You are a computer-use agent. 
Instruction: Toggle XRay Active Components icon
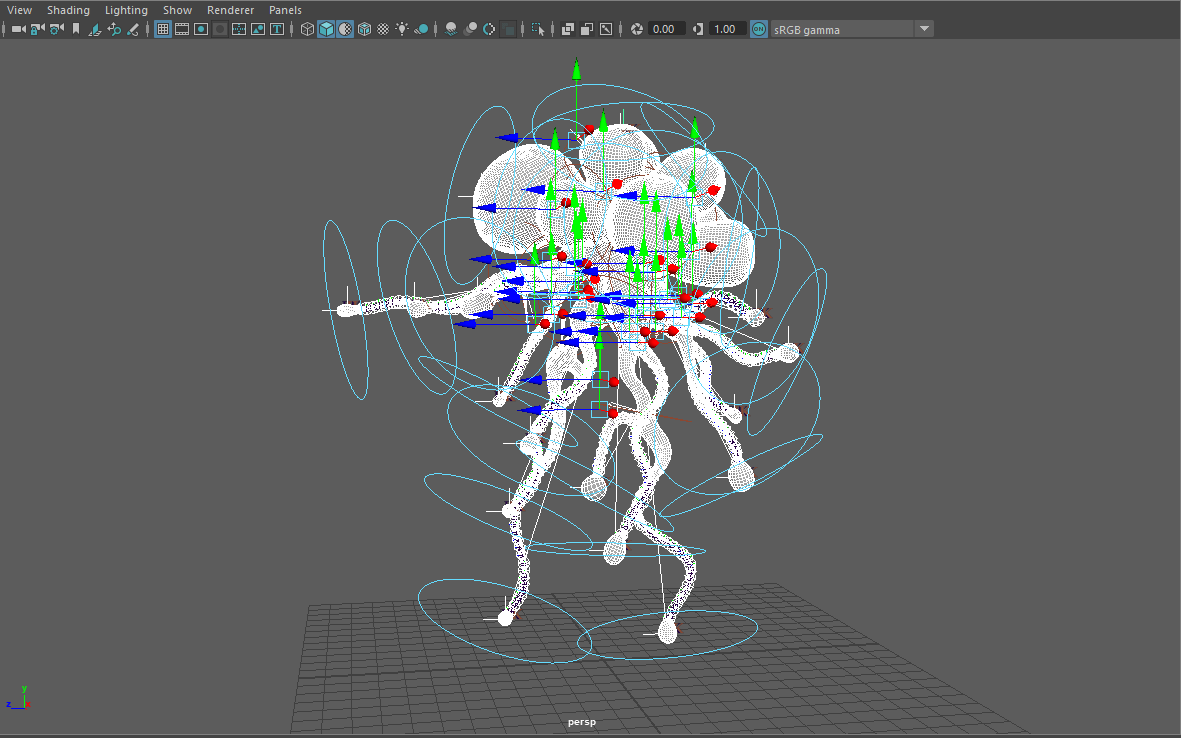tap(587, 29)
